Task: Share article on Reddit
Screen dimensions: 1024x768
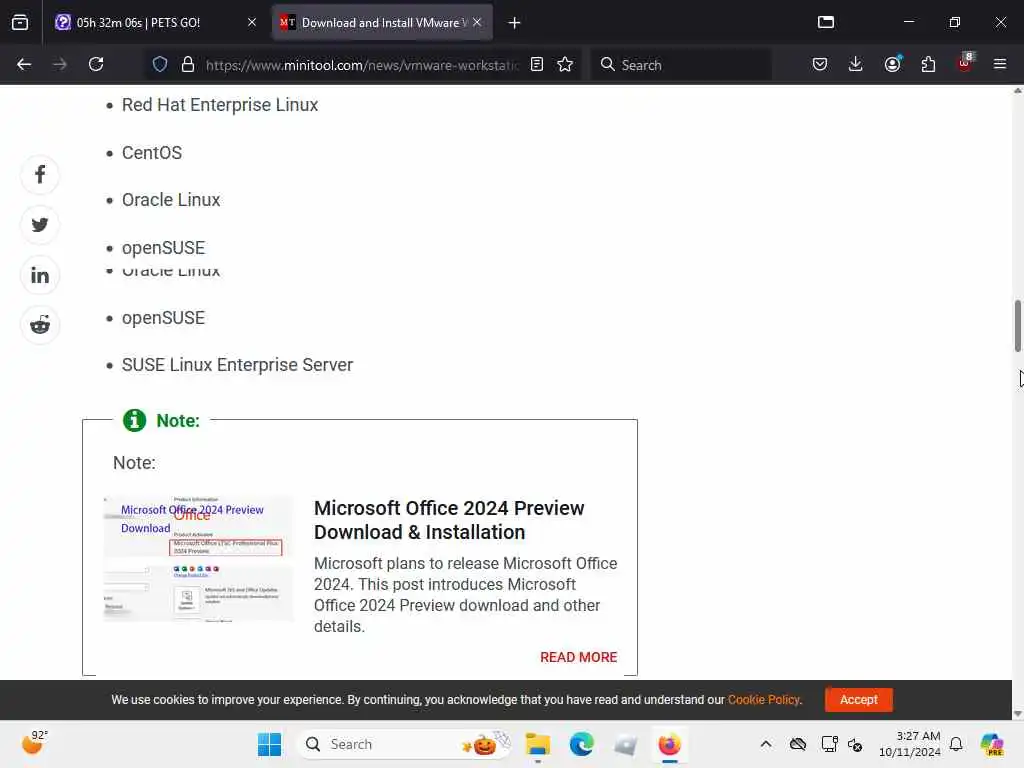Action: pyautogui.click(x=40, y=325)
